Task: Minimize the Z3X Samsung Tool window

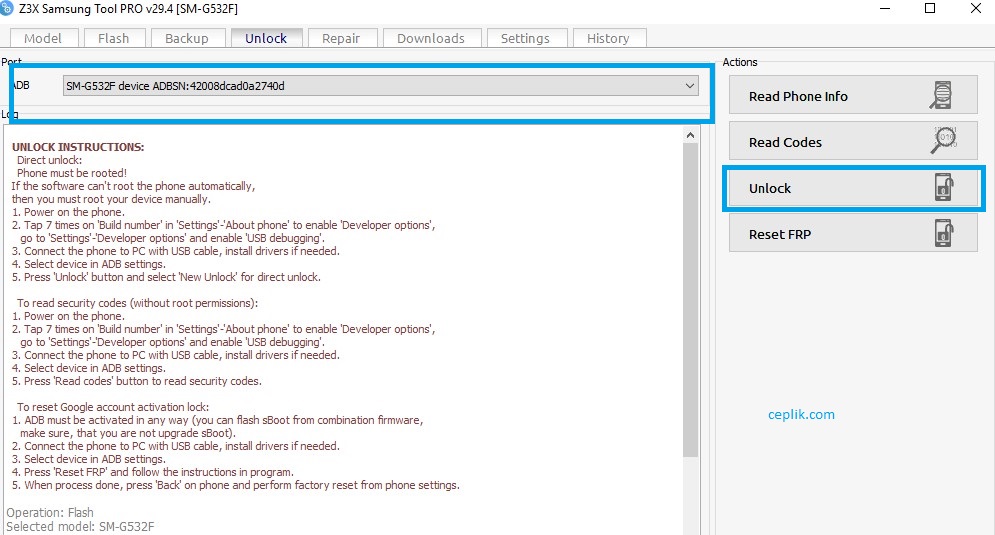Action: coord(885,8)
